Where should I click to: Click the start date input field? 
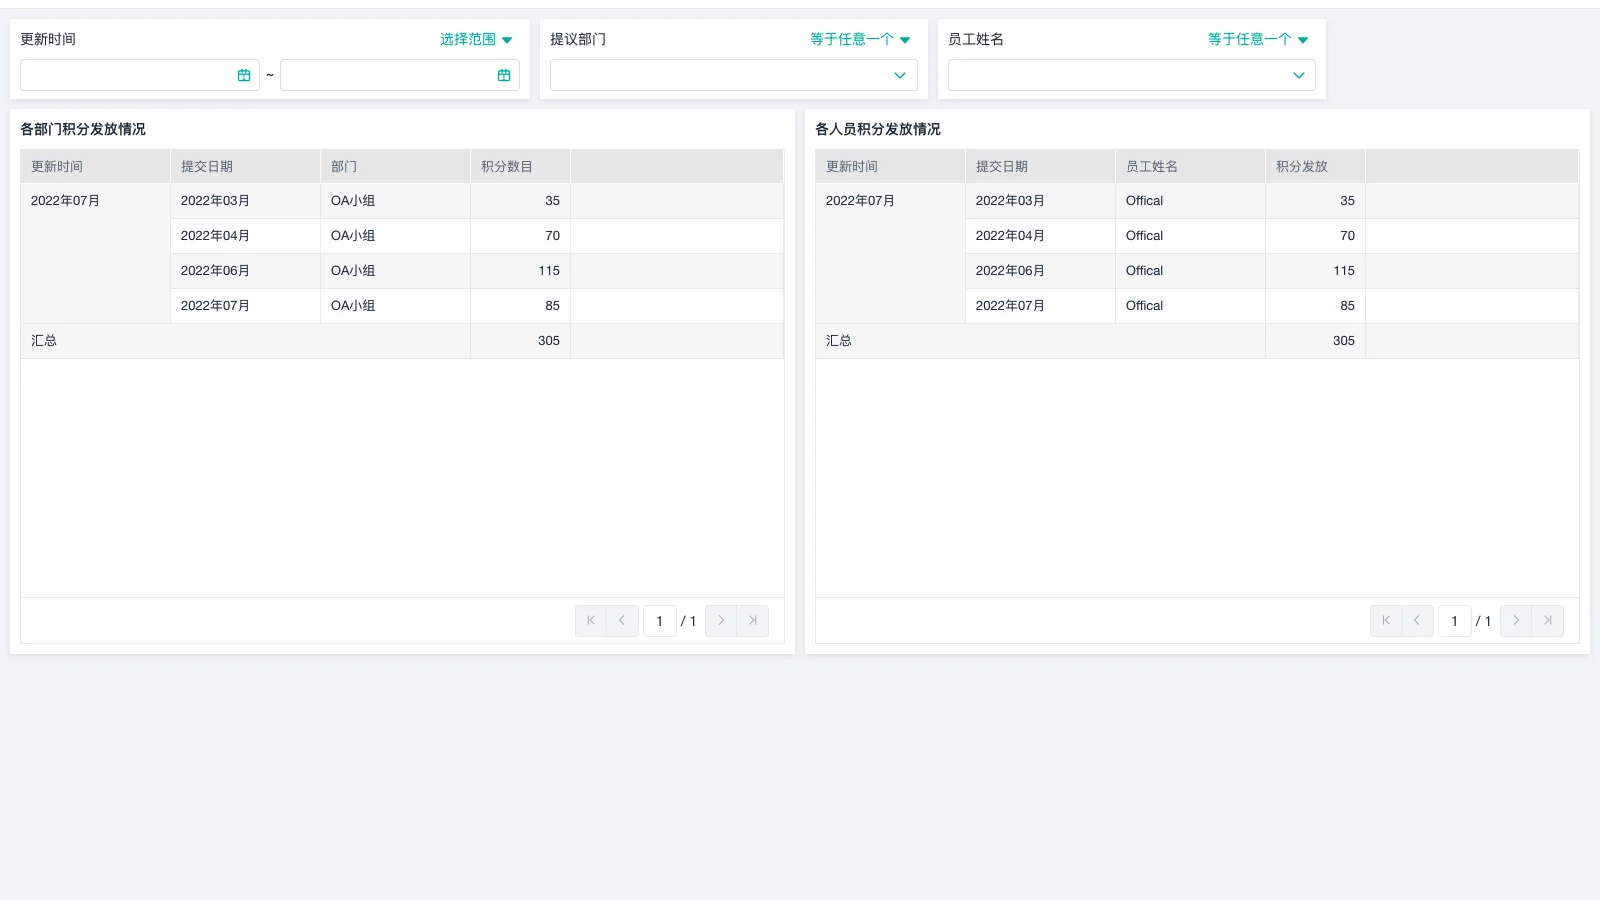click(x=127, y=75)
